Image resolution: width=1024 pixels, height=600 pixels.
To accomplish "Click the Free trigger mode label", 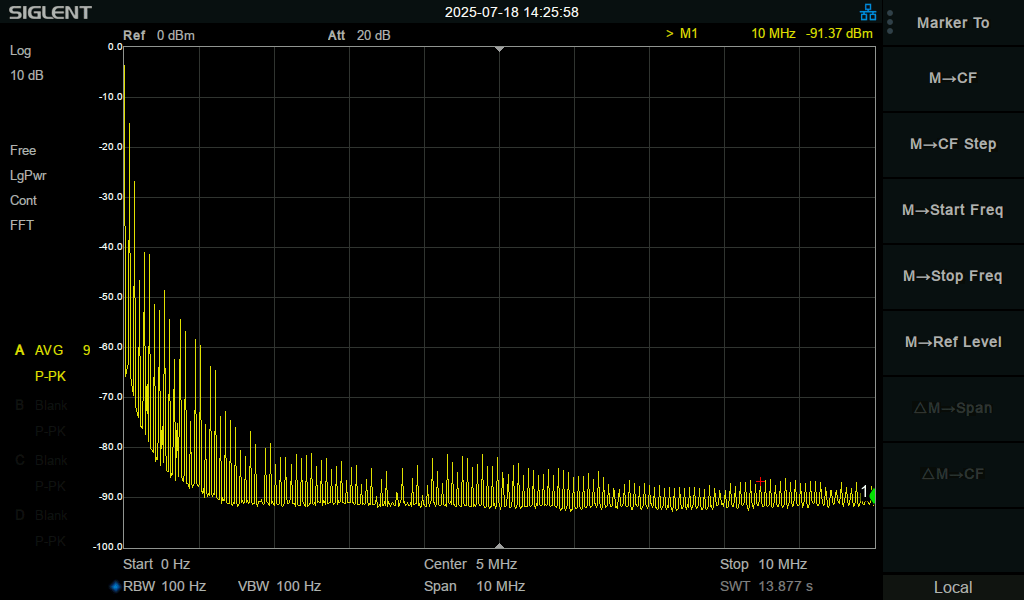I will point(23,151).
